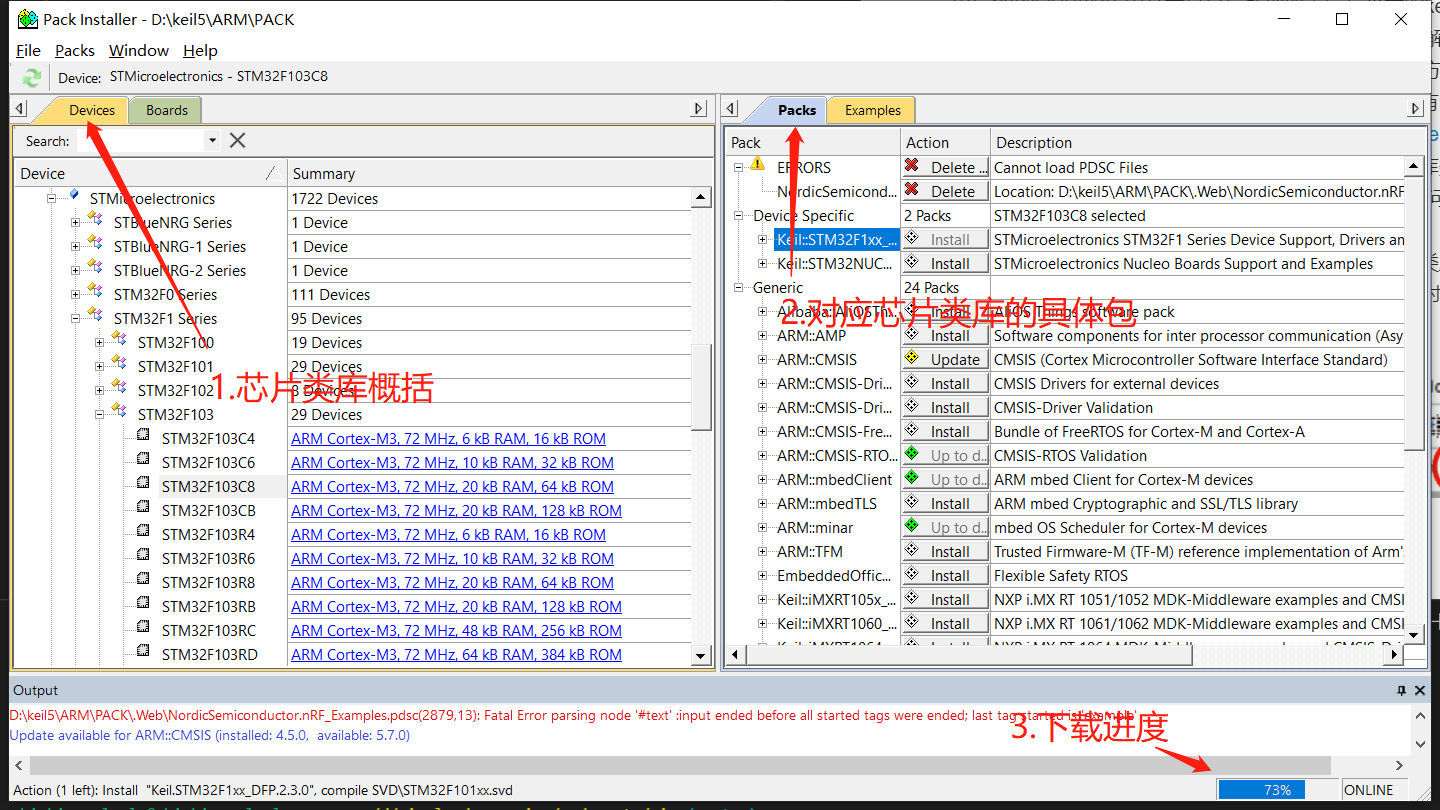
Task: Sort by the Action column header
Action: 946,142
